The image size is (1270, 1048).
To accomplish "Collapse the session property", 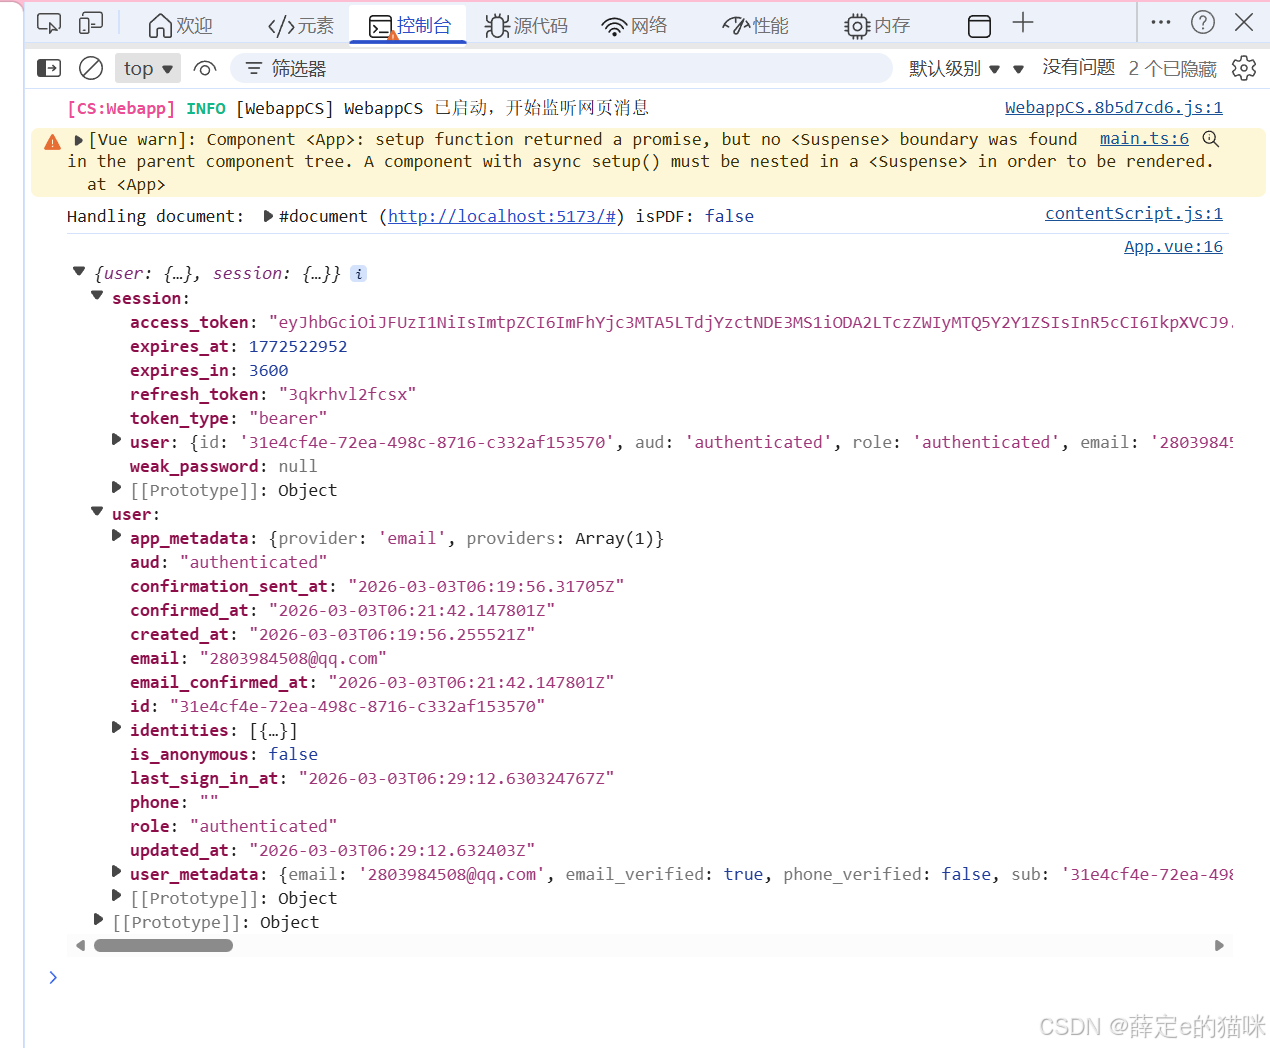I will pyautogui.click(x=97, y=295).
